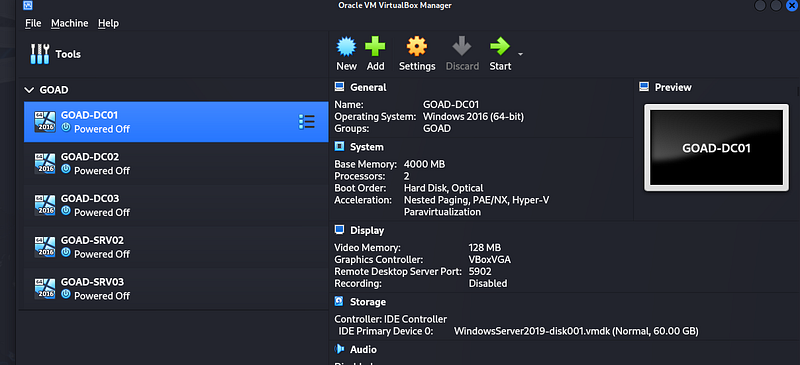Click the WindowsServer2019-disk001.vmdk storage entry
This screenshot has width=800, height=365.
[576, 331]
